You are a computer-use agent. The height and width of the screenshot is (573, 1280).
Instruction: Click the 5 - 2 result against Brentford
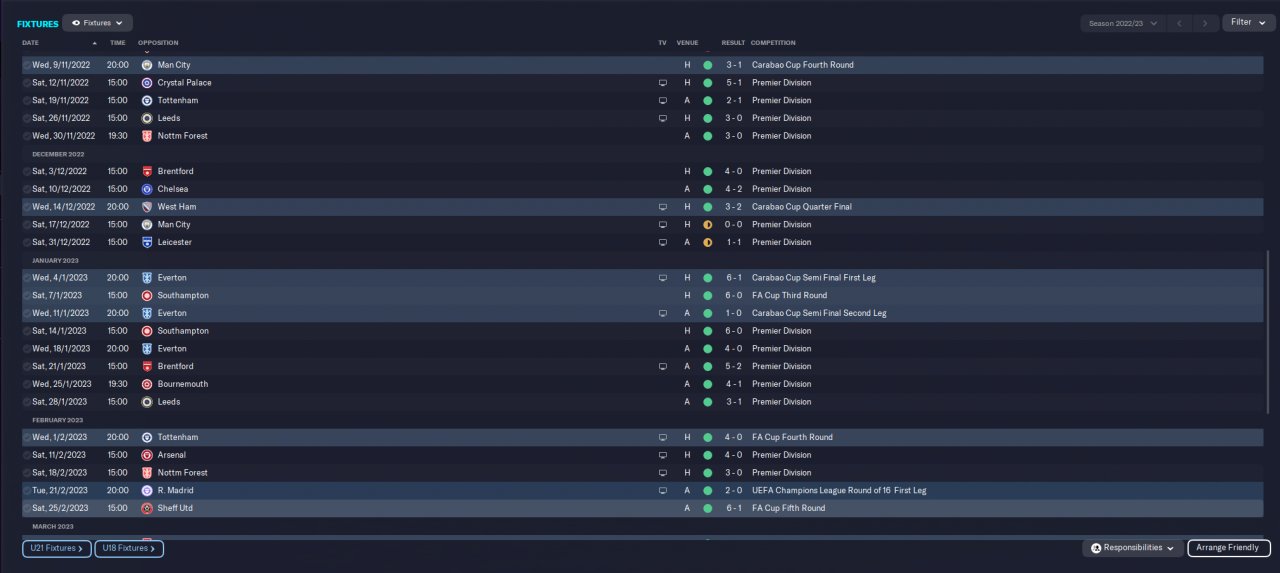click(733, 367)
